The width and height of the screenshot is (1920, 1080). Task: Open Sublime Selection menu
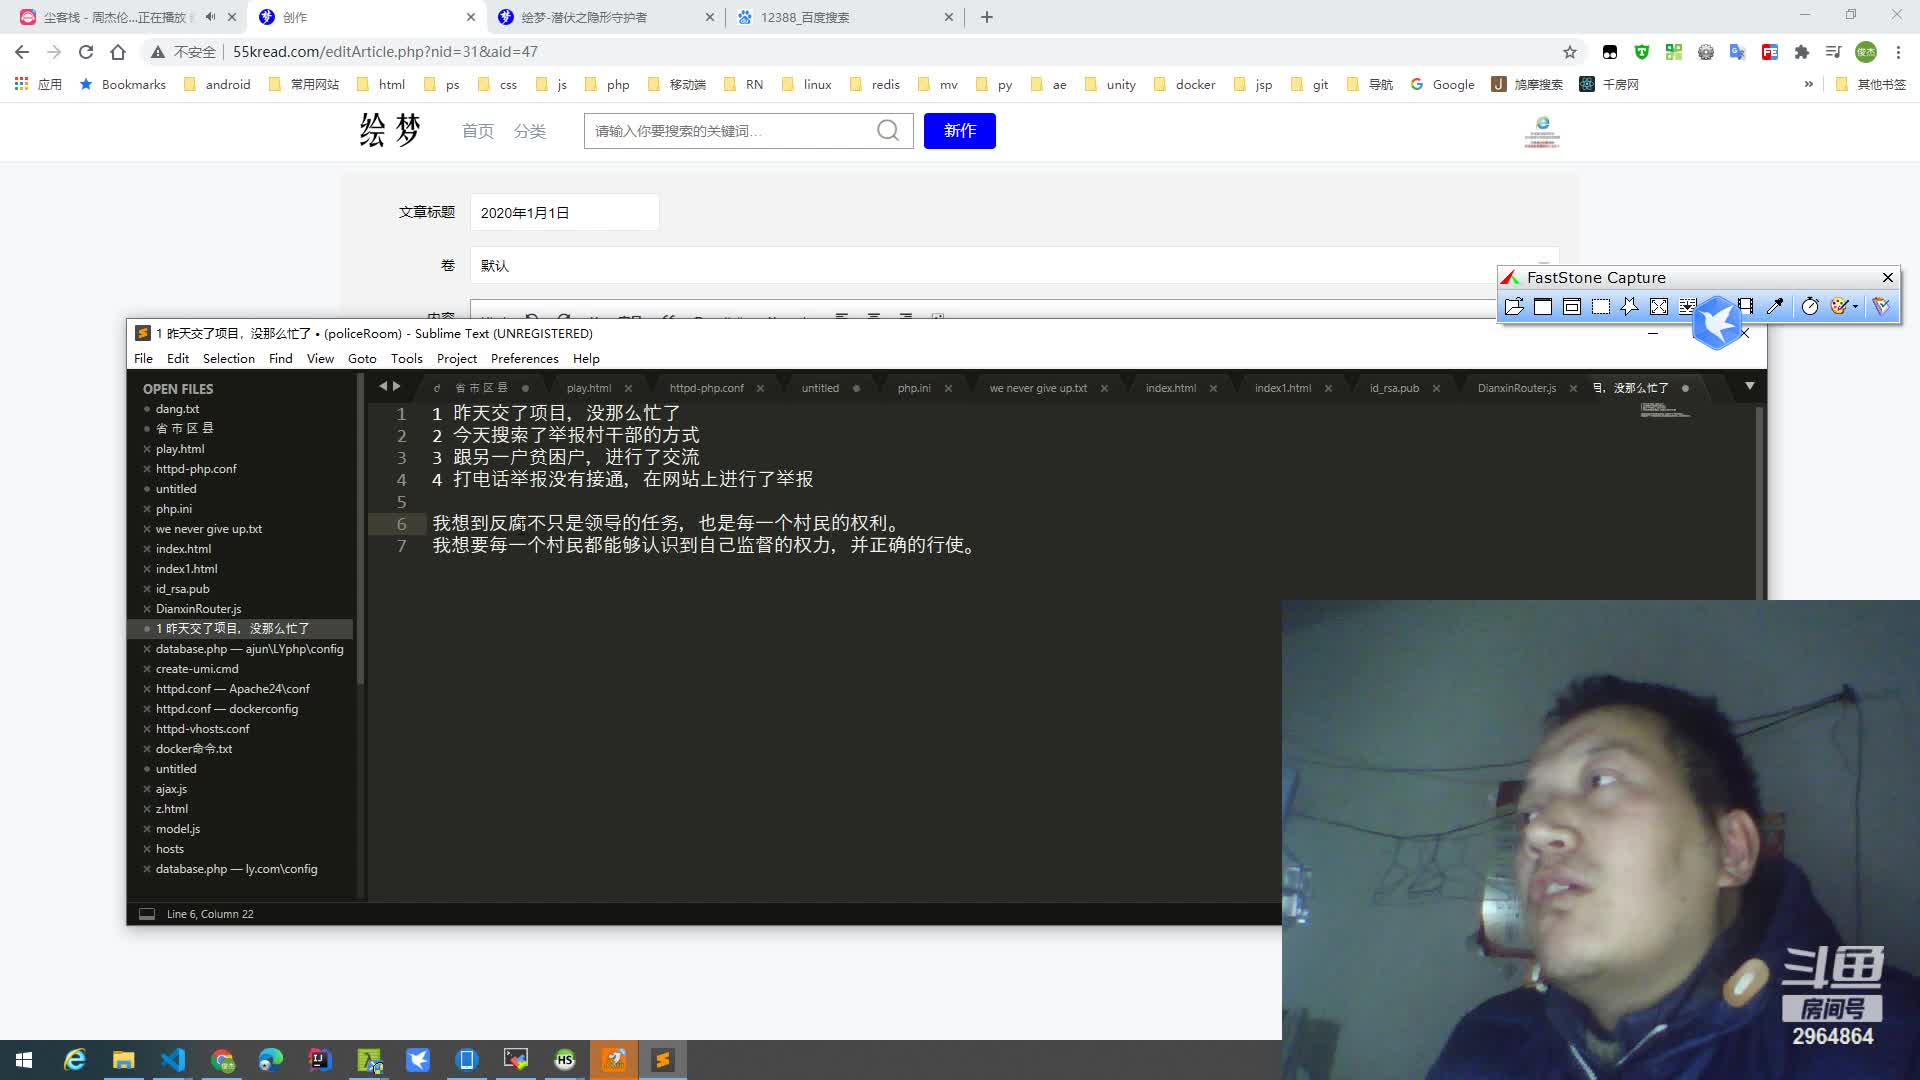pos(228,359)
